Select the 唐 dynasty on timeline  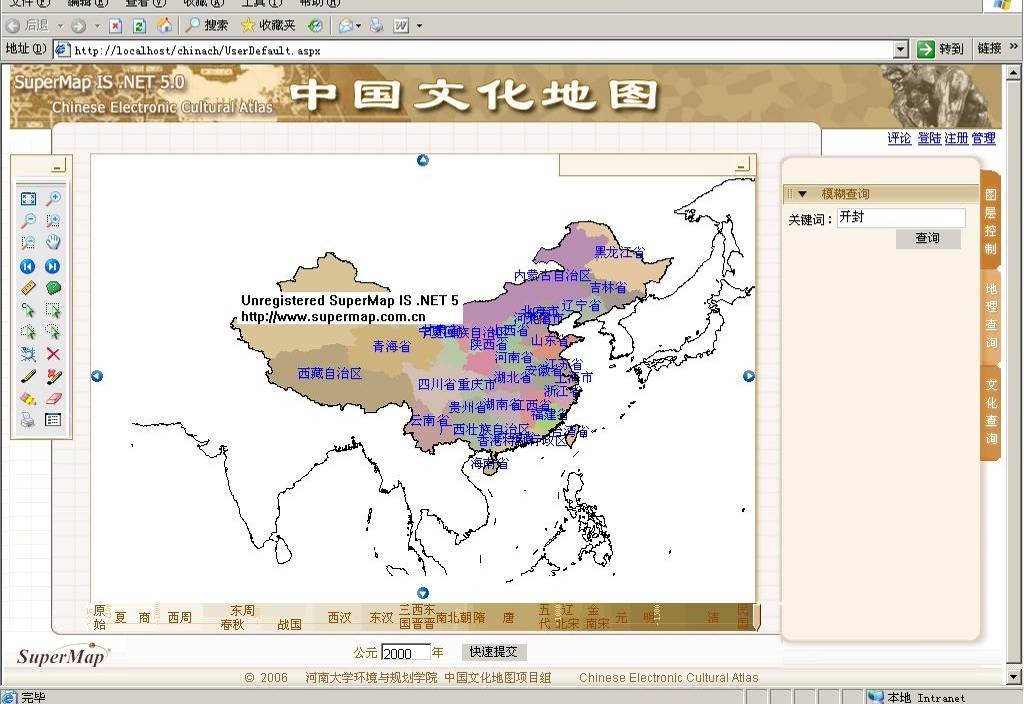tap(508, 618)
